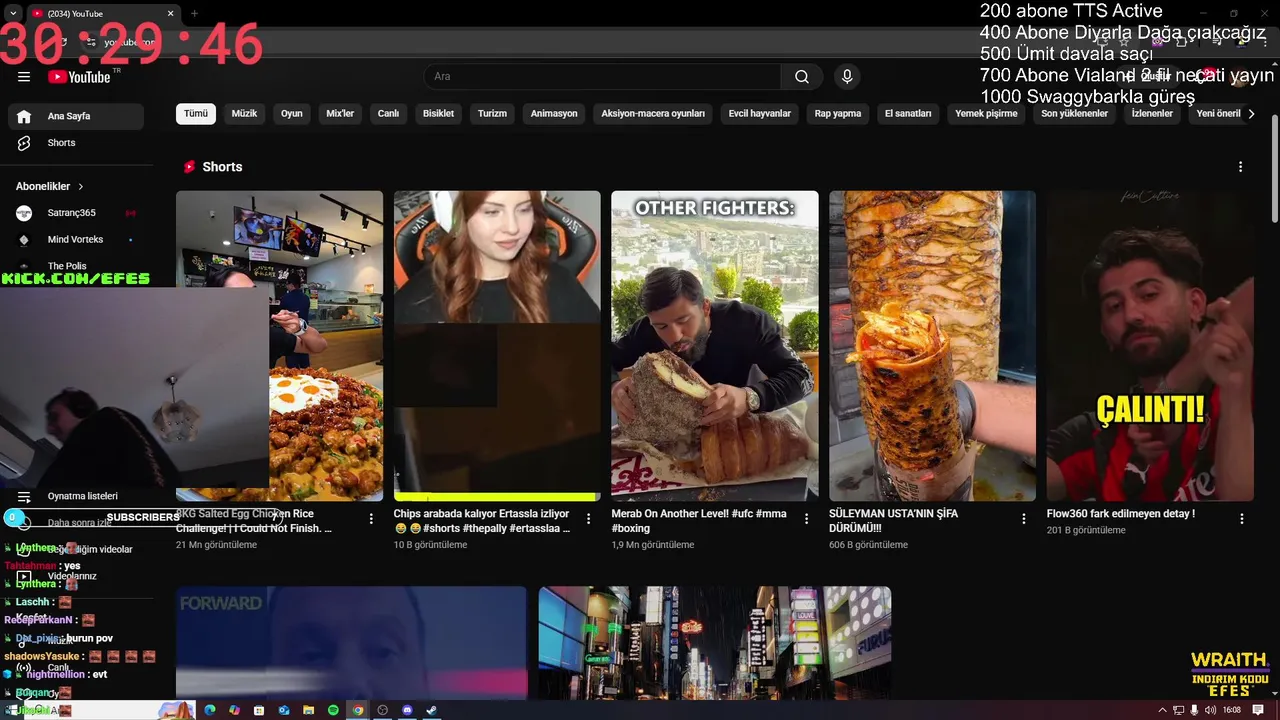
Task: Select the Mix'ler filter chip
Action: click(340, 114)
